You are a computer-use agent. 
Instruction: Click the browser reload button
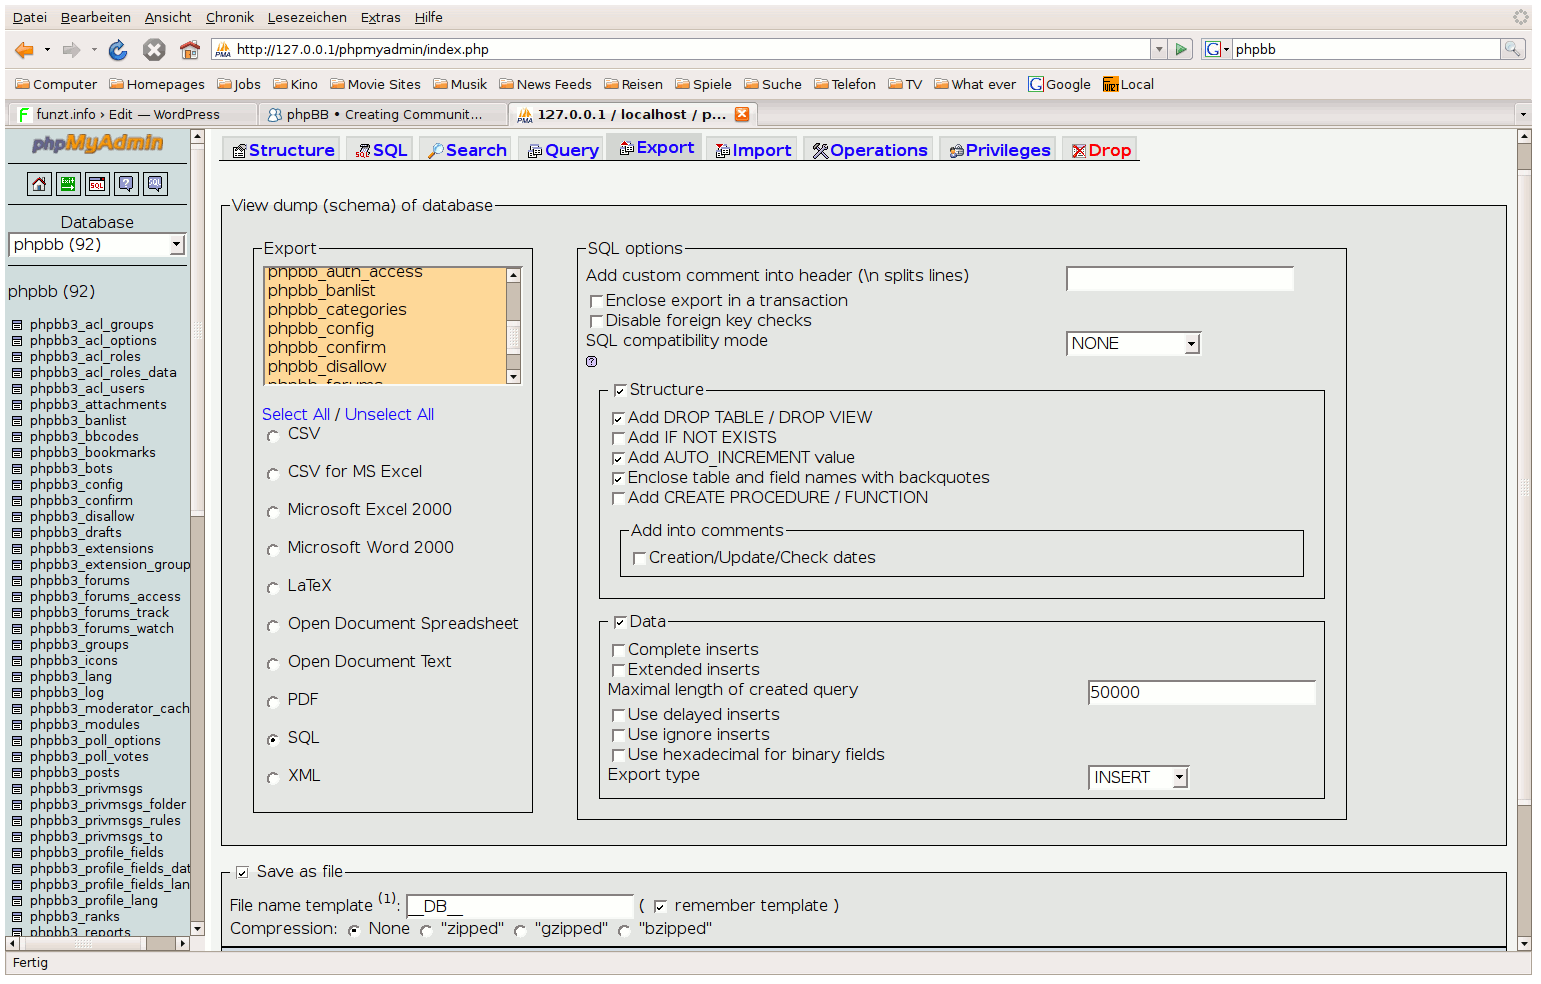tap(118, 50)
